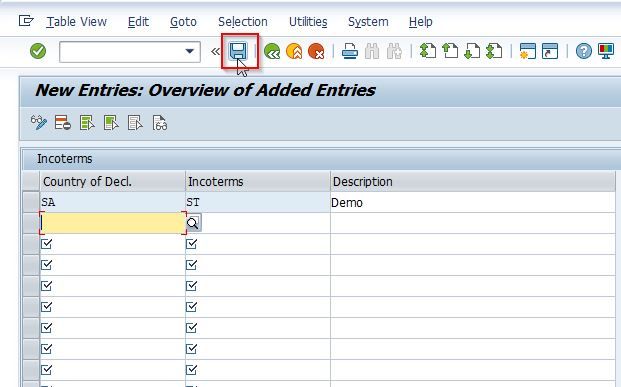Screen dimensions: 621x387
Task: Click the document with glasses icon
Action: coord(160,123)
